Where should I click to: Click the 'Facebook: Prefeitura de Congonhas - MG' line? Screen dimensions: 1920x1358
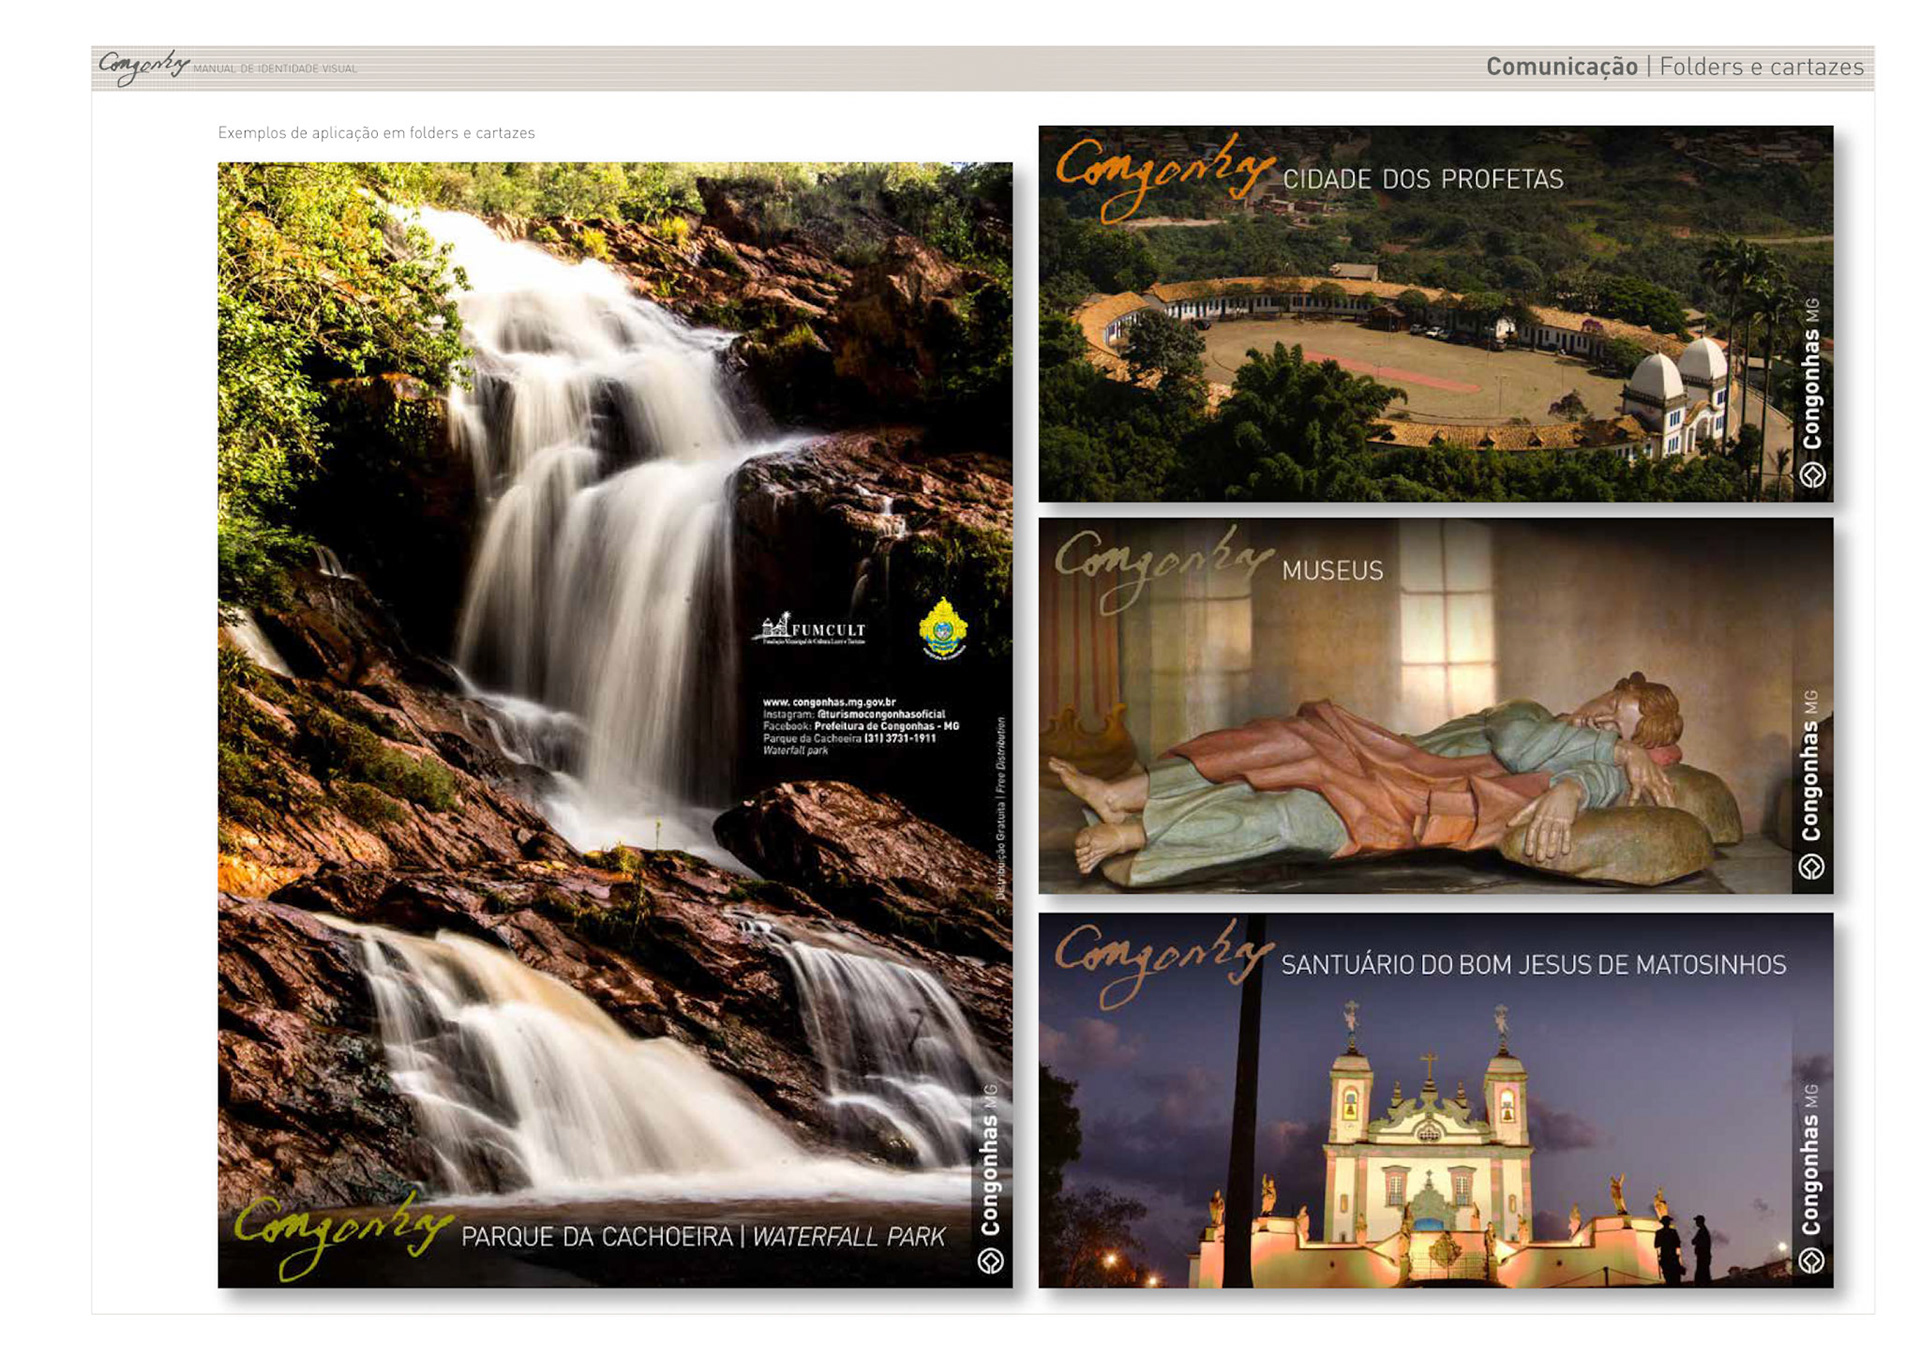click(x=861, y=727)
